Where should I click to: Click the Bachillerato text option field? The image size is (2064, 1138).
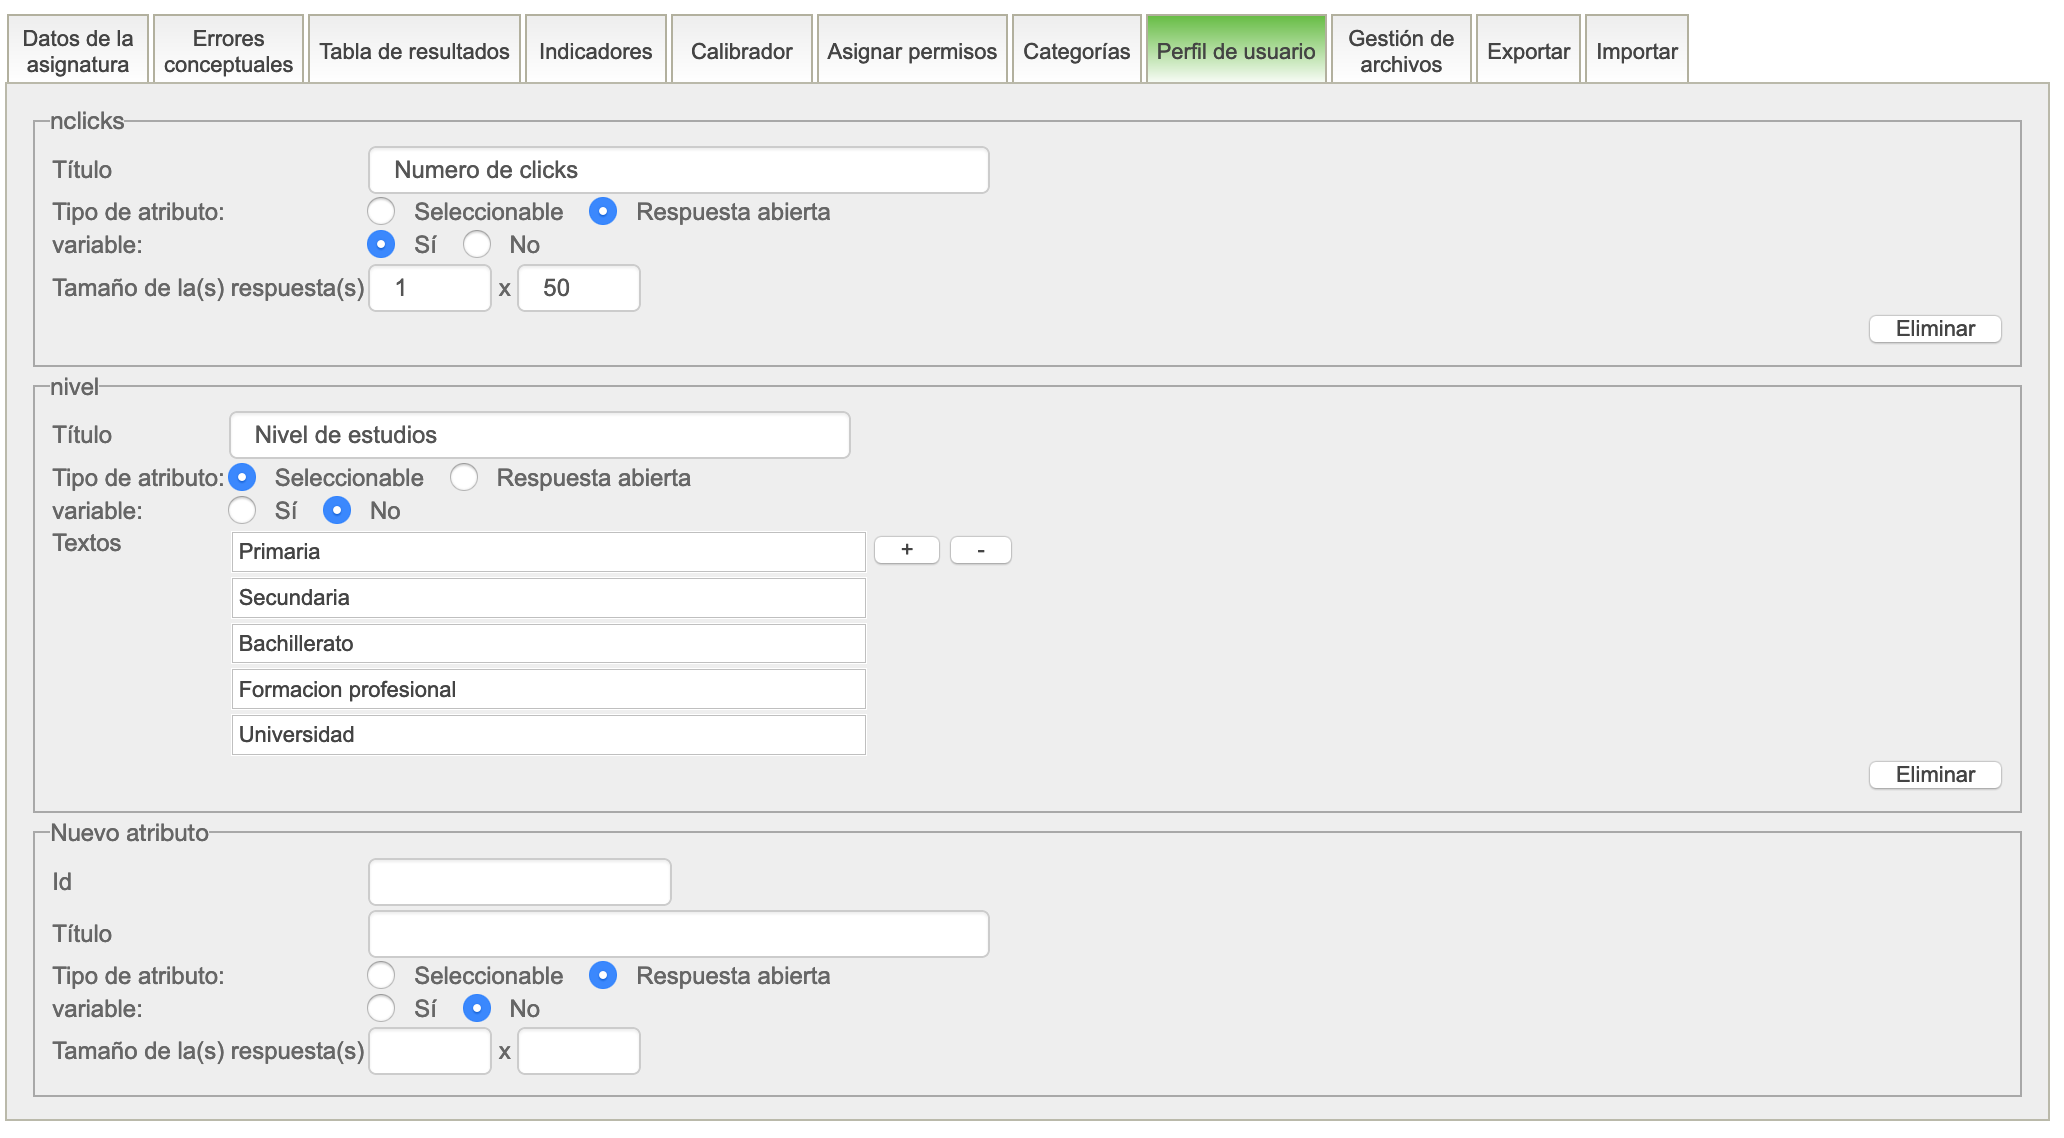[x=548, y=643]
